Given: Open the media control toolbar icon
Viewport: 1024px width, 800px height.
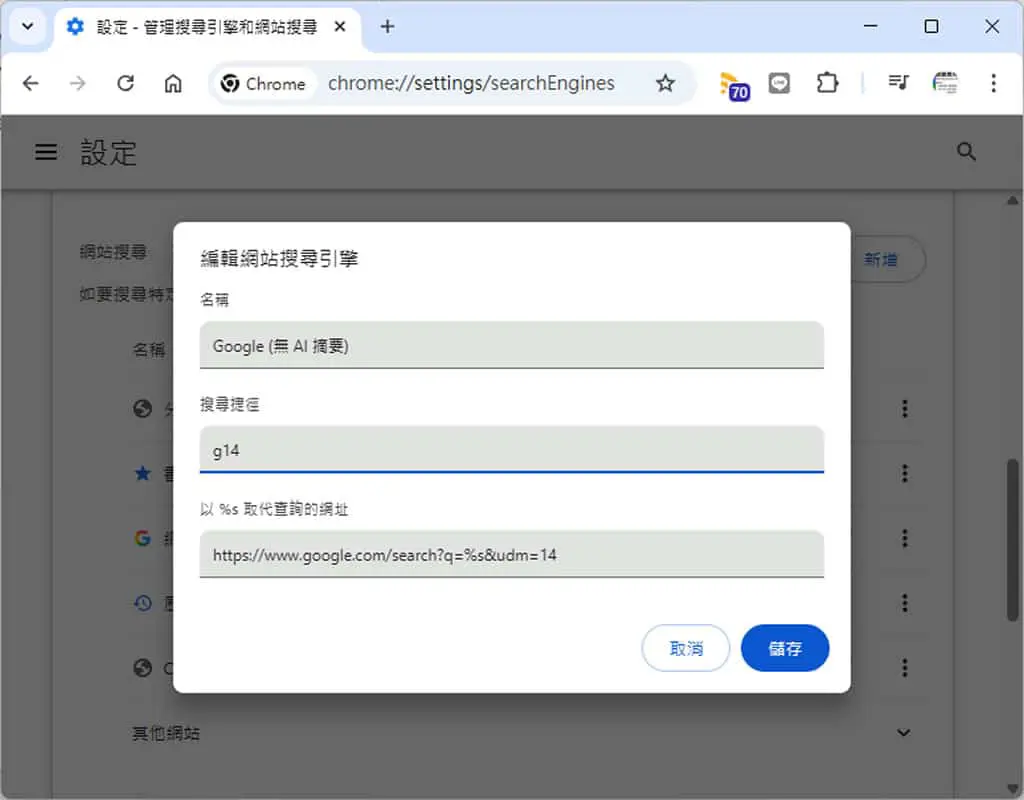Looking at the screenshot, I should click(x=898, y=83).
